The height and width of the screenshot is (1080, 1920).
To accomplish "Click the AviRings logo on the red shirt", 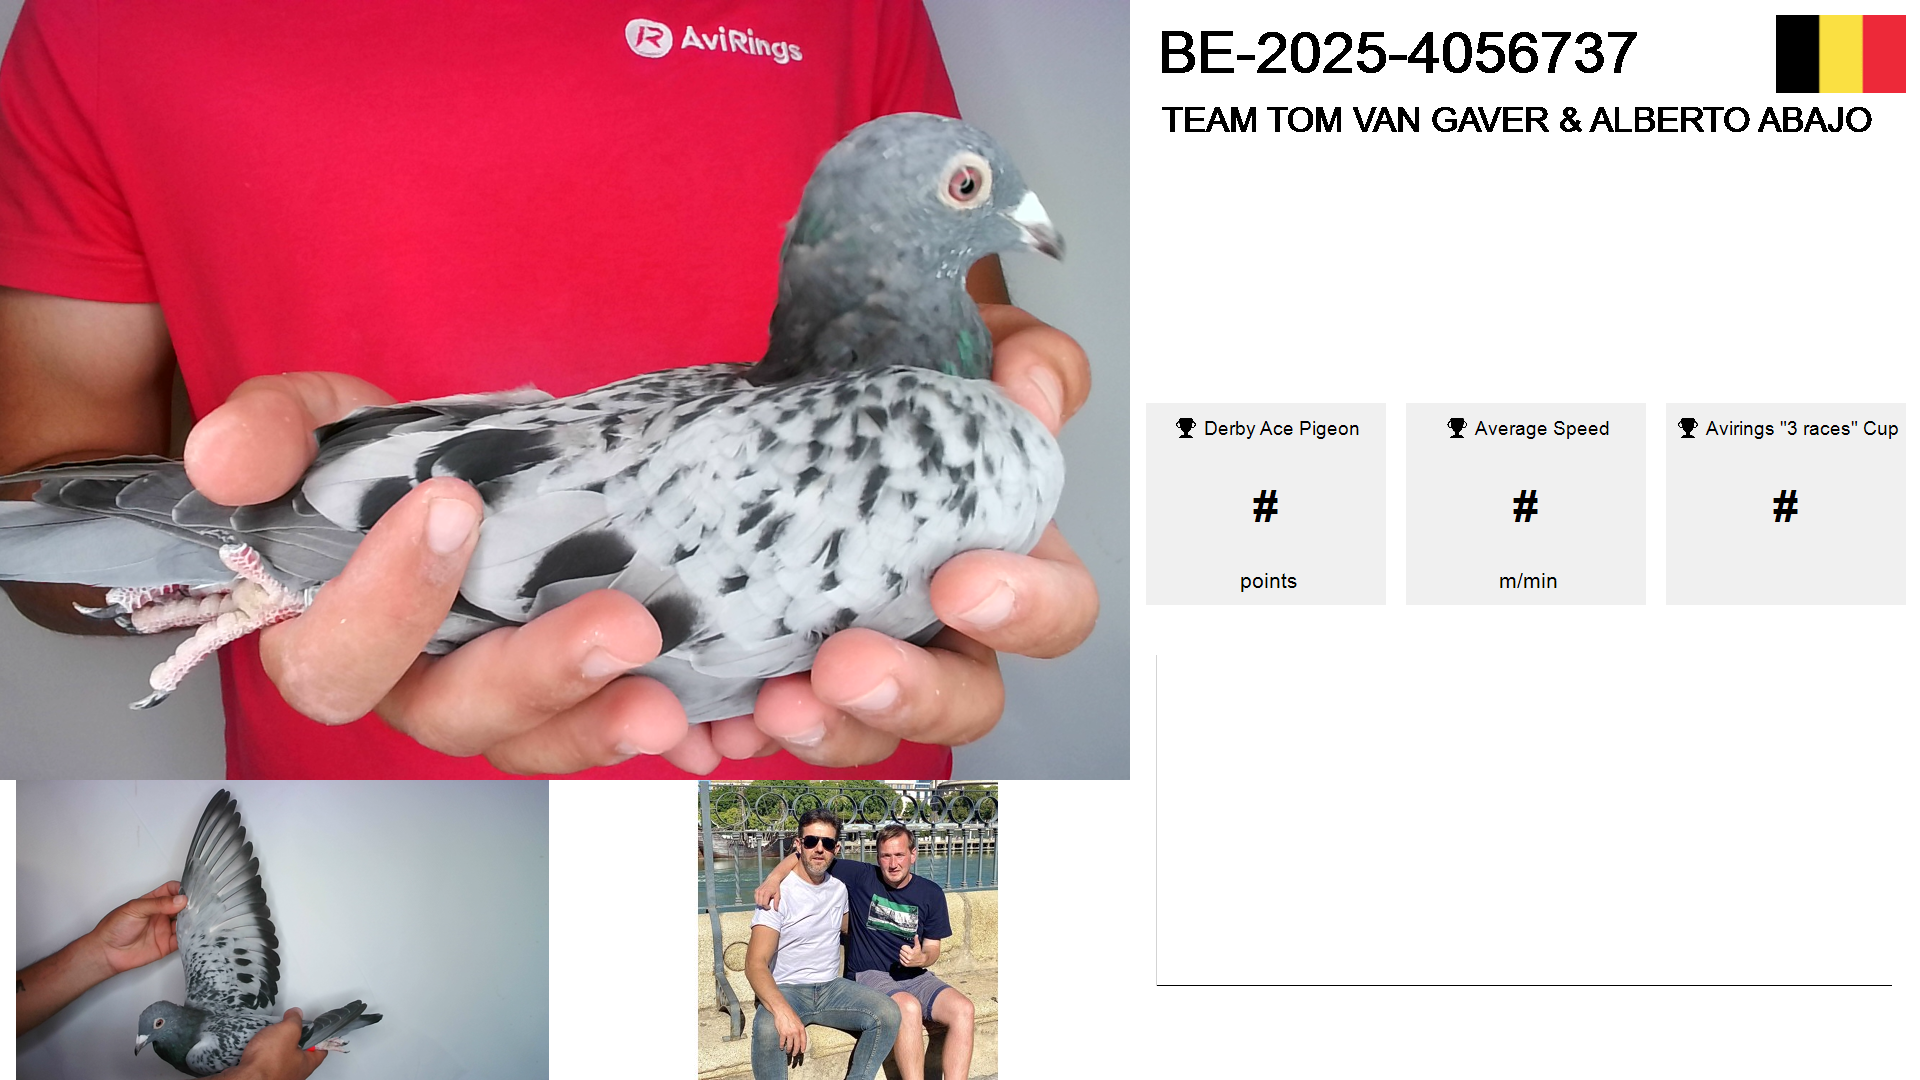I will [x=714, y=40].
